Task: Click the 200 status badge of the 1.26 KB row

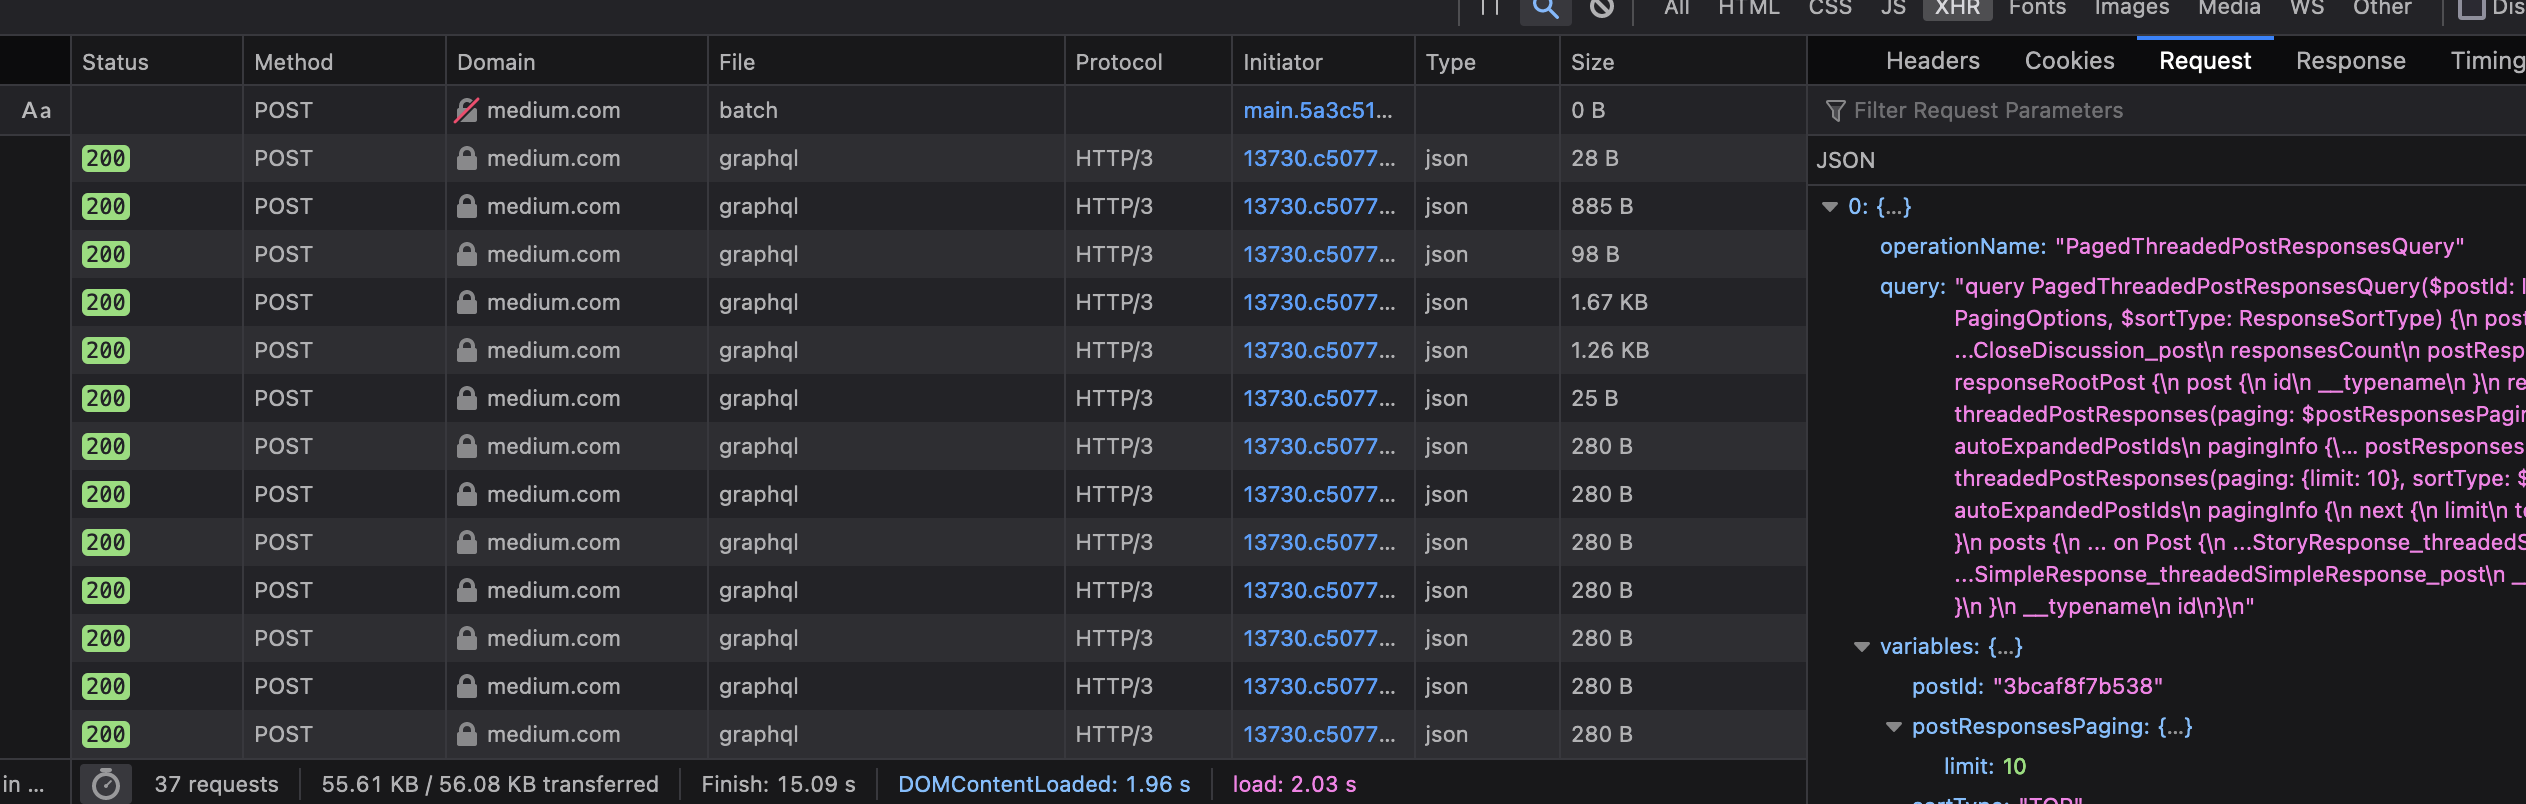Action: point(106,350)
